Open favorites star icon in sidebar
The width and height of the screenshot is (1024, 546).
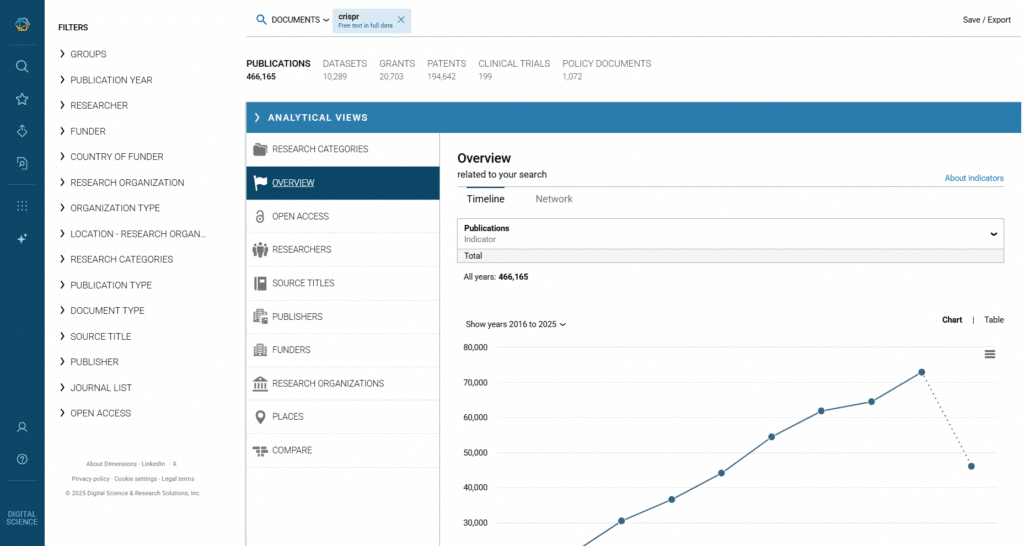coord(22,99)
